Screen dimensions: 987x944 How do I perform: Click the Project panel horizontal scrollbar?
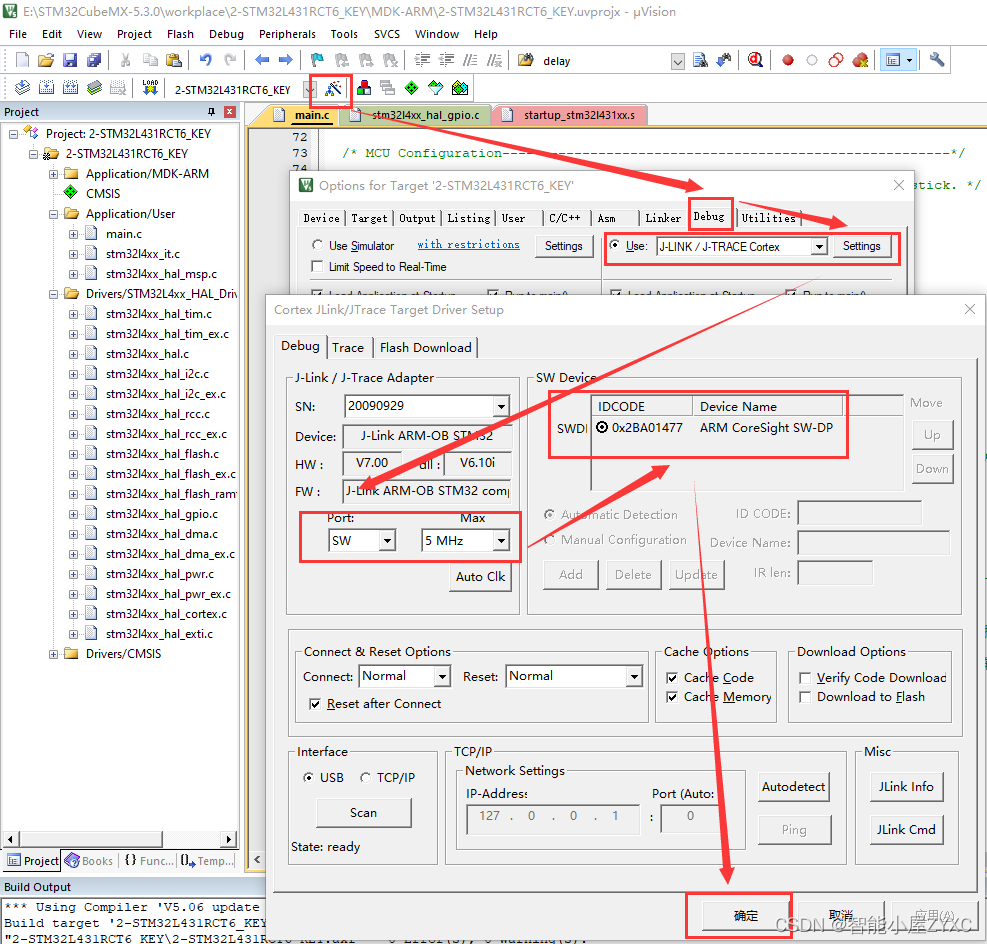[120, 839]
